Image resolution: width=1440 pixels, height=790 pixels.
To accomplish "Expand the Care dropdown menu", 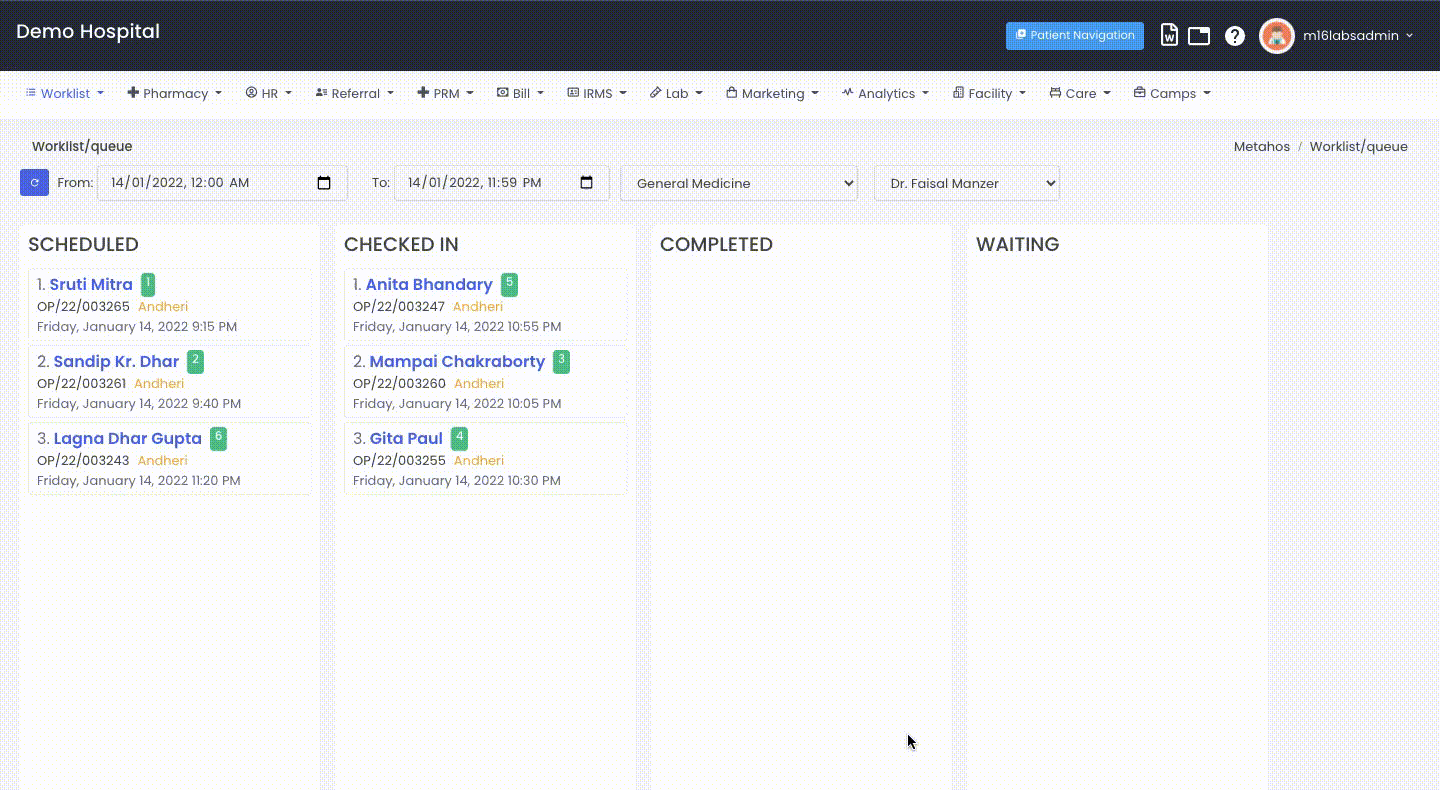I will click(x=1081, y=93).
